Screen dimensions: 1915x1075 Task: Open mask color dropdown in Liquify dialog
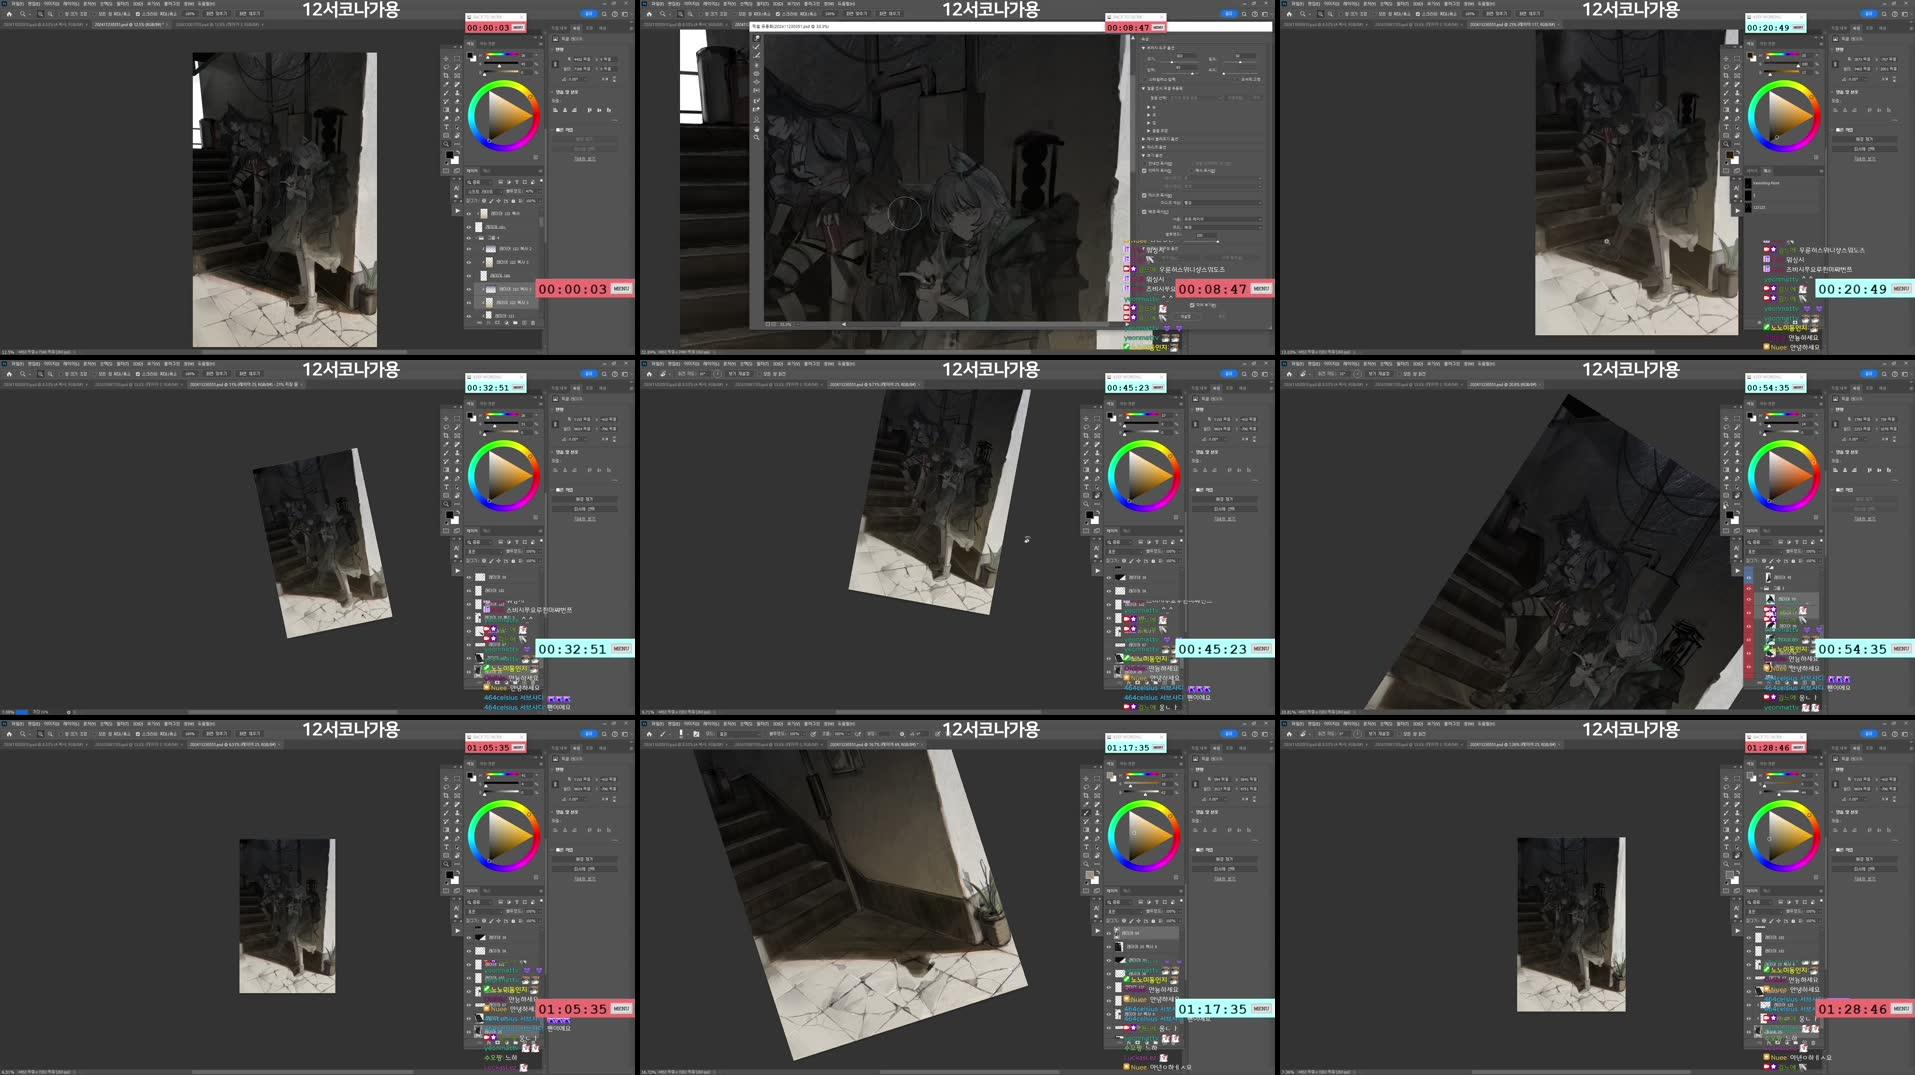(1222, 203)
